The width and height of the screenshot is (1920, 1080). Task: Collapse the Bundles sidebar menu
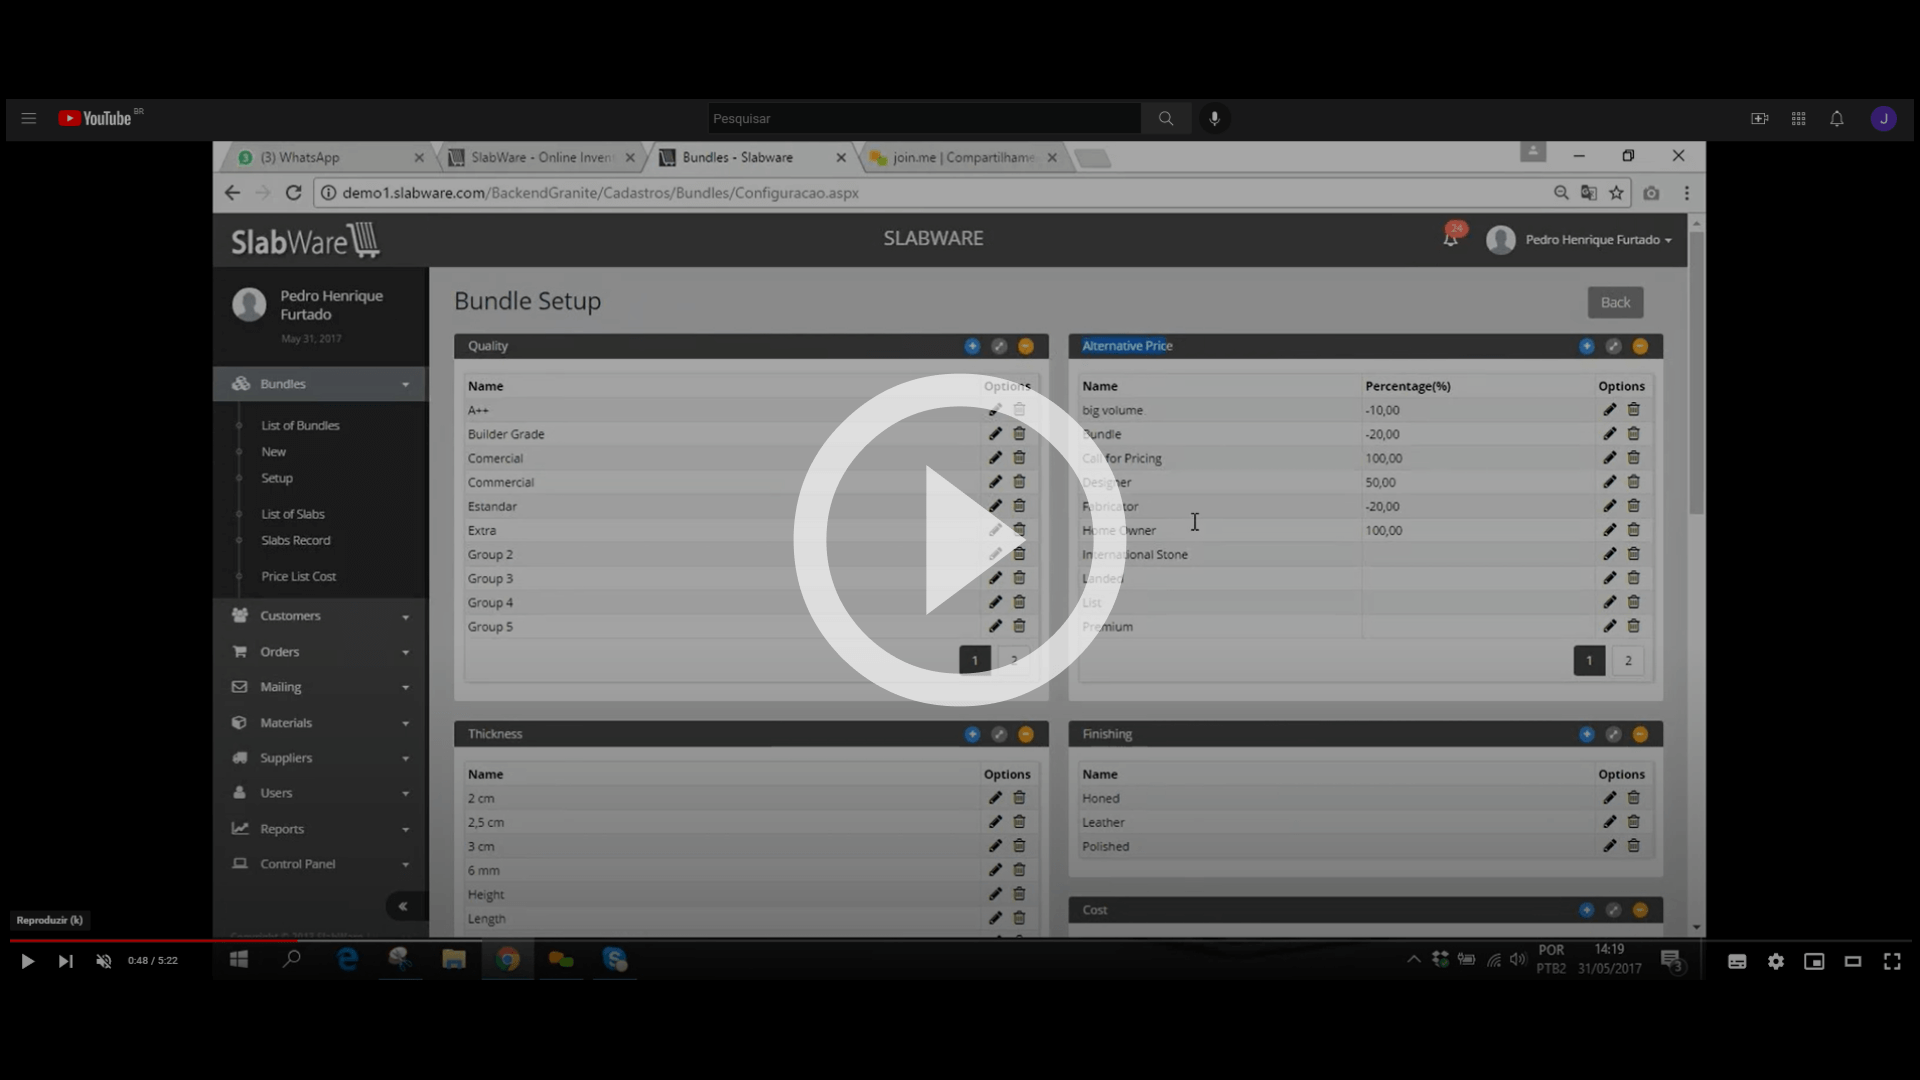pos(320,384)
